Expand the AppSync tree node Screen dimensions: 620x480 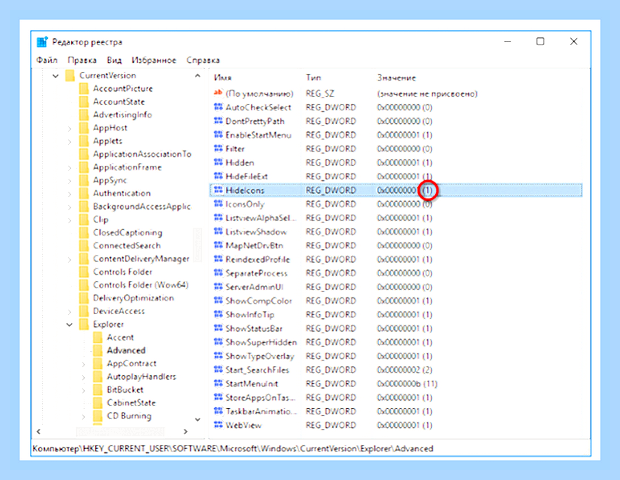pyautogui.click(x=70, y=181)
